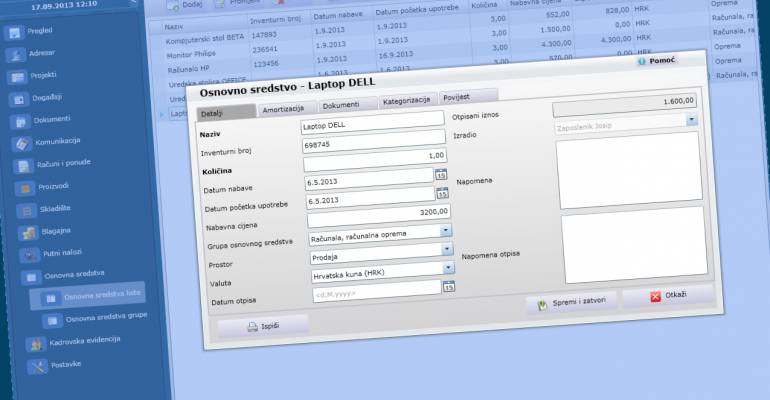Expand Izradio dropdown arrow

pos(692,119)
